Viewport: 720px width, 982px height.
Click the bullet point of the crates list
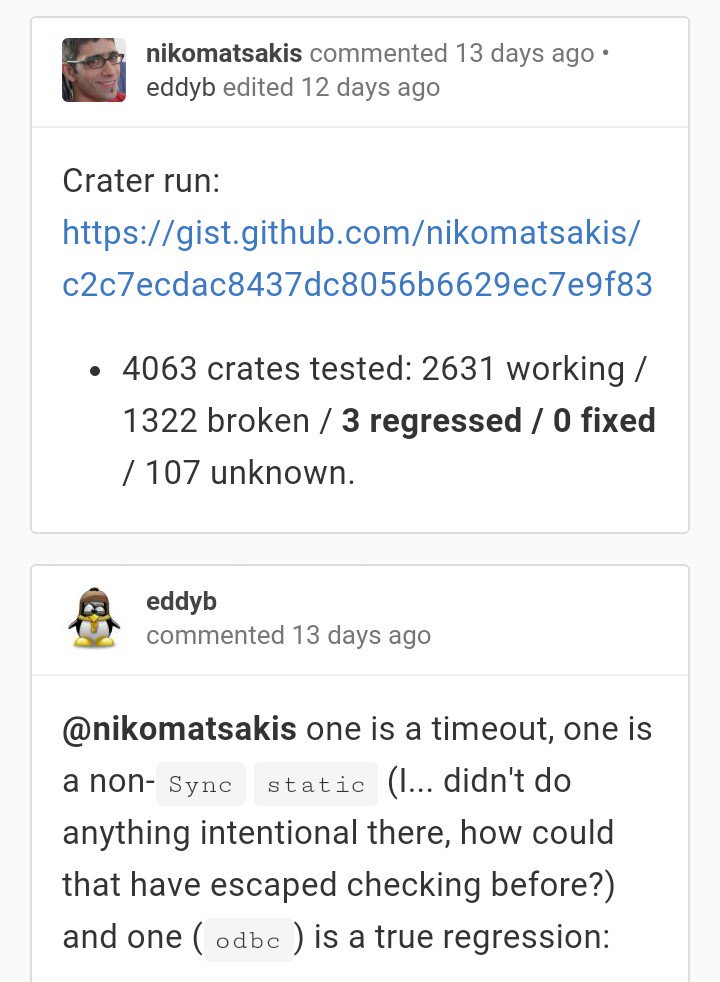[96, 371]
